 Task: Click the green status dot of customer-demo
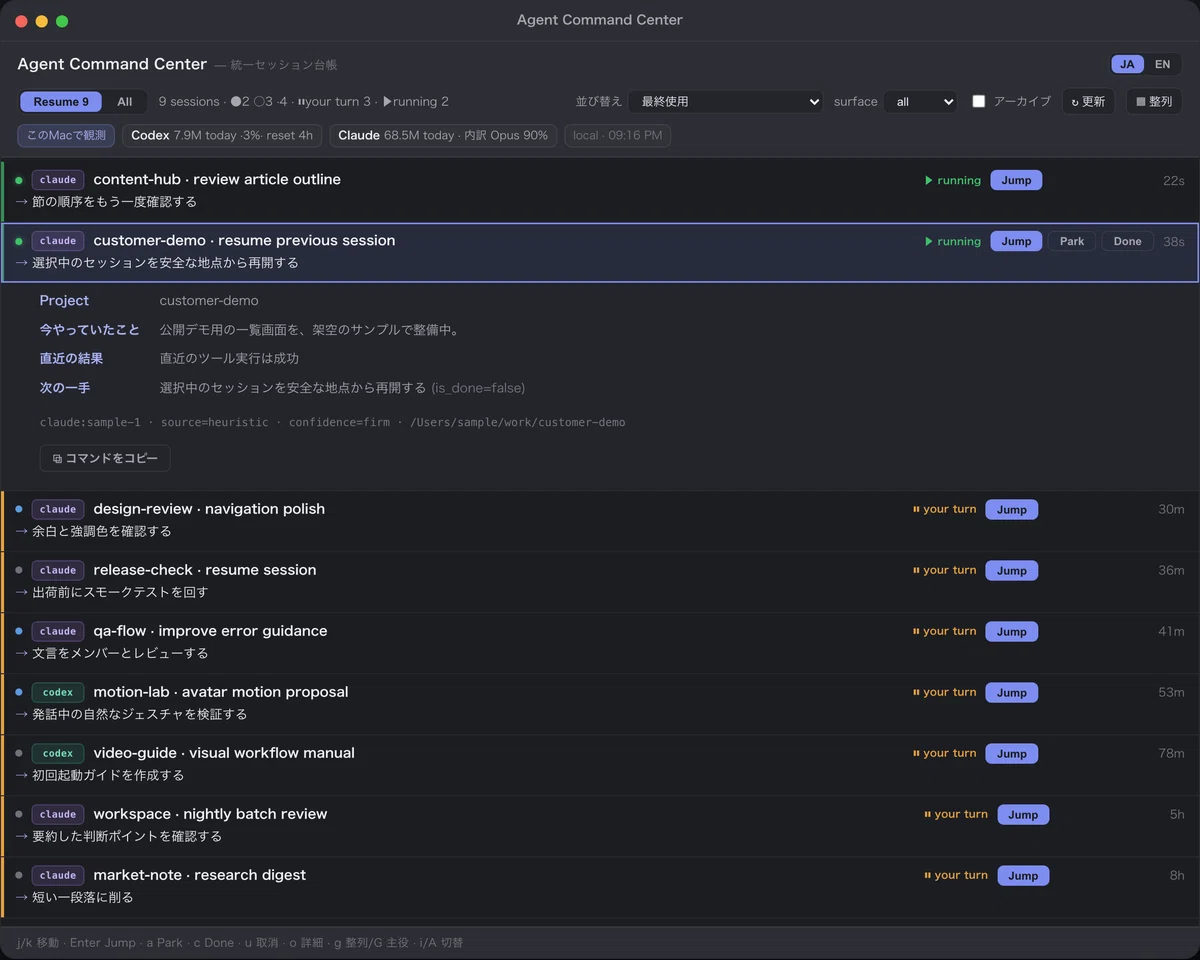(19, 241)
